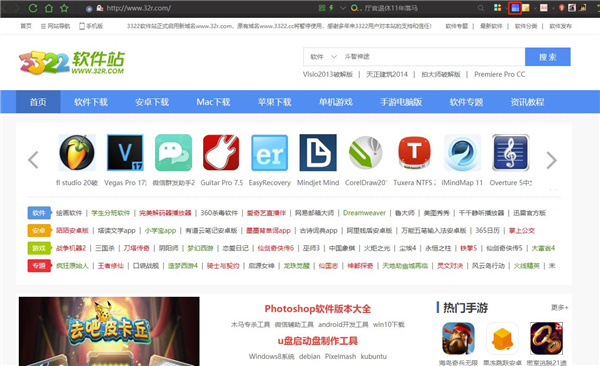Open the 去吧皮卡丘 game banner
Screen dimensions: 600x366
(109, 331)
